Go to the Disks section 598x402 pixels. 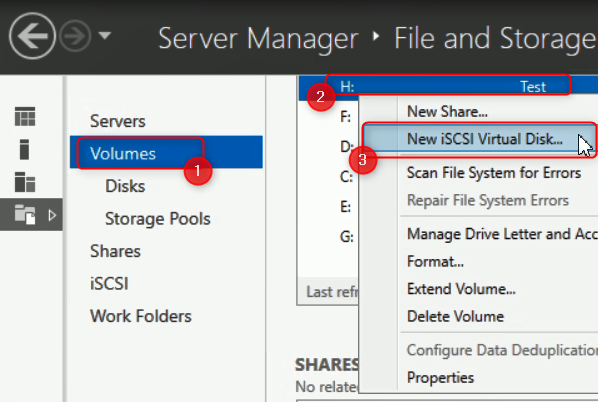[x=125, y=186]
